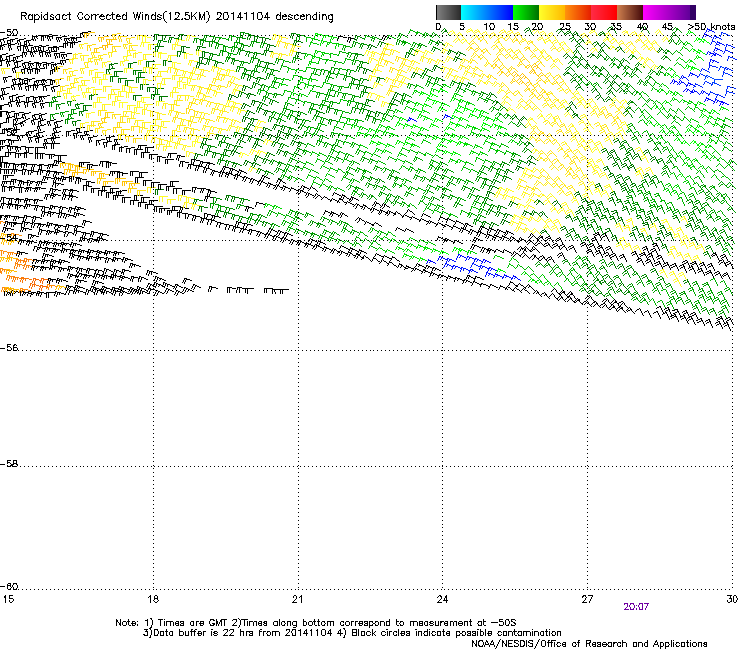Click the '45' color scale label
The height and width of the screenshot is (650, 740).
click(667, 27)
